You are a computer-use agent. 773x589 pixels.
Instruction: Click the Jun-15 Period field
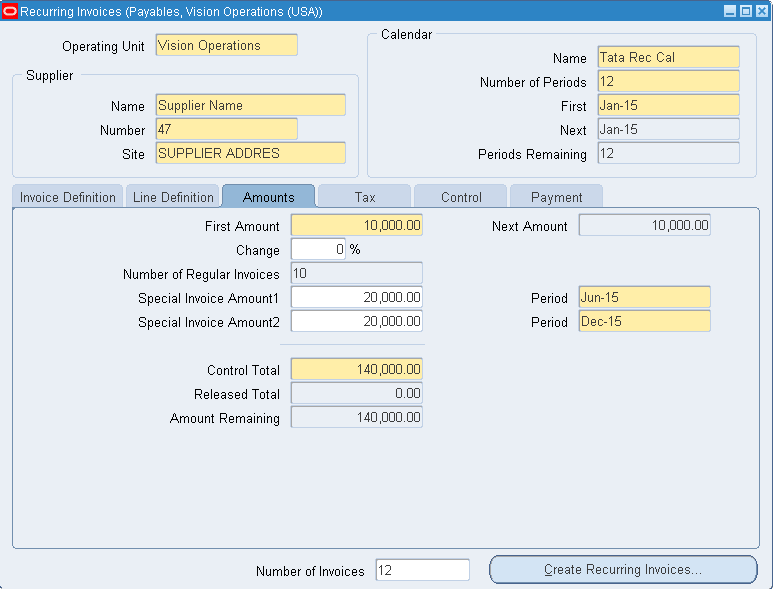[x=644, y=297]
